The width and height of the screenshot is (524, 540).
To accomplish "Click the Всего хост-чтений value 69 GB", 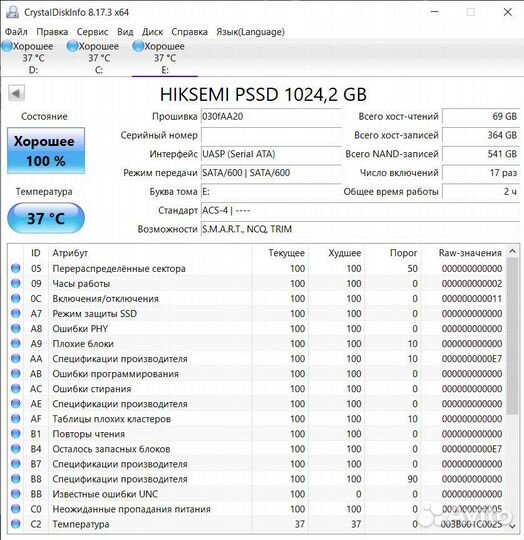I will click(481, 116).
